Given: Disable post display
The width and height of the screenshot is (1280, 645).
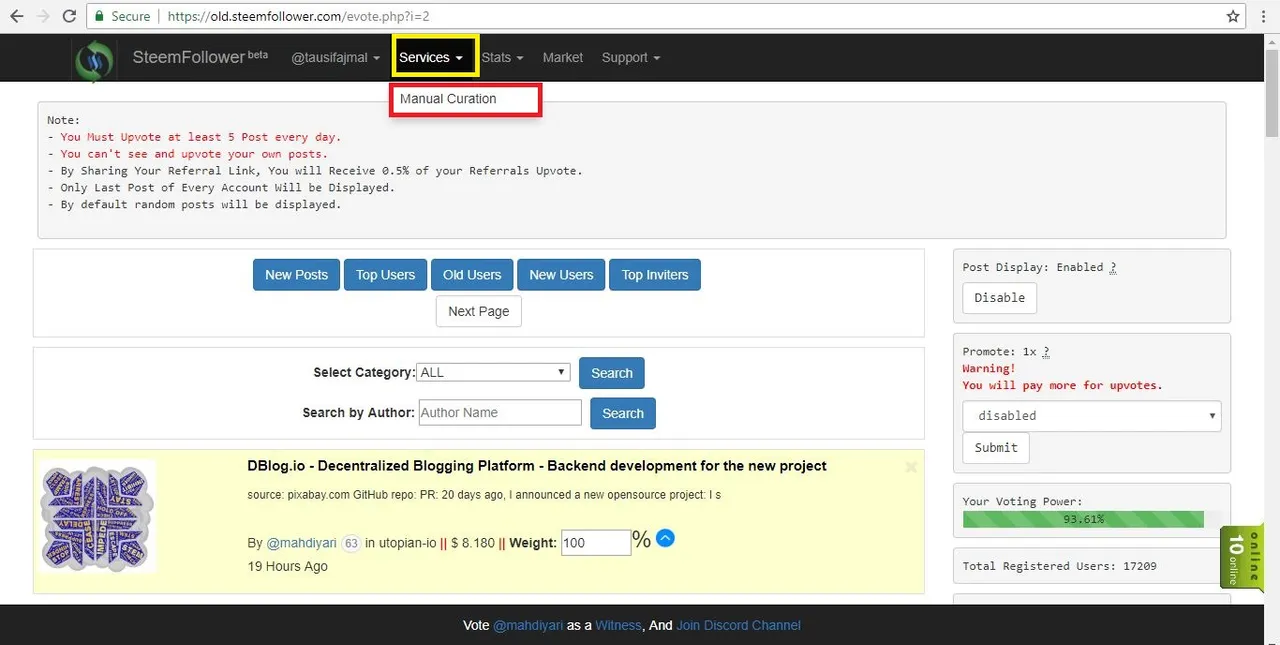Looking at the screenshot, I should click(x=1000, y=297).
